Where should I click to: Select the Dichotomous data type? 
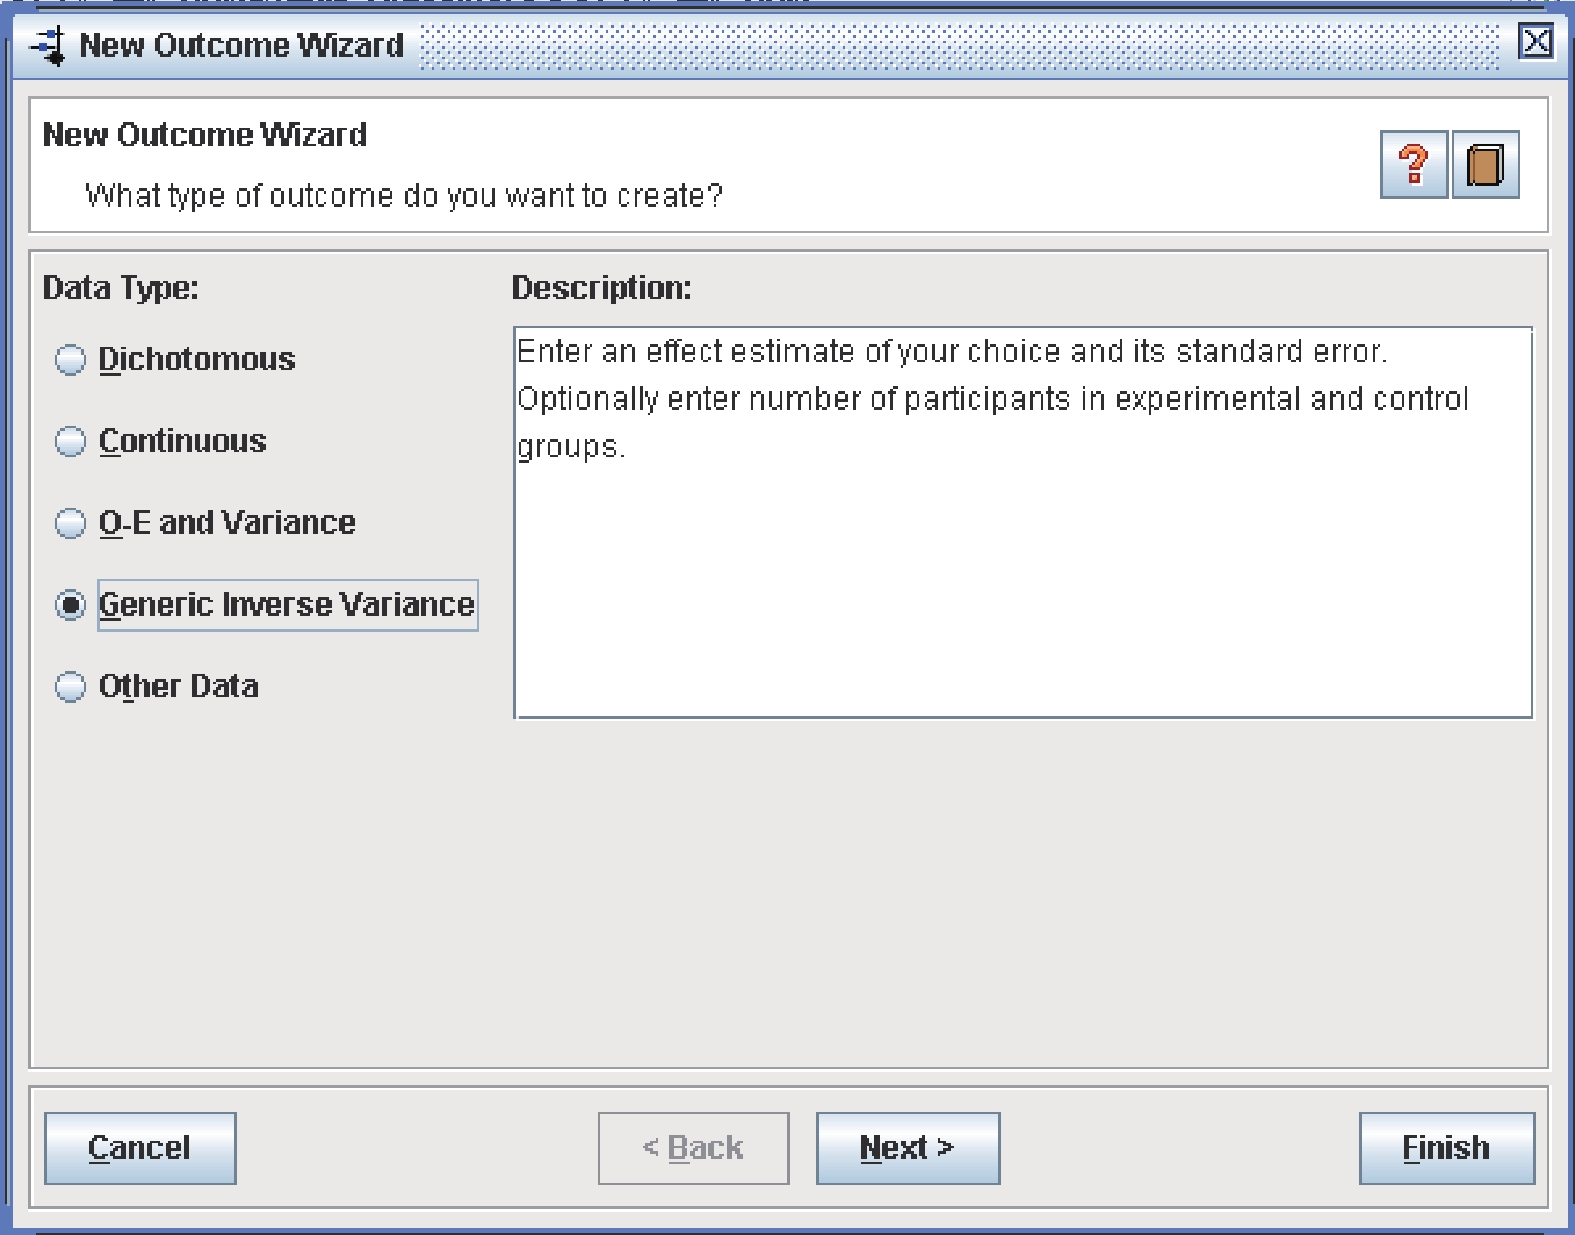tap(175, 359)
